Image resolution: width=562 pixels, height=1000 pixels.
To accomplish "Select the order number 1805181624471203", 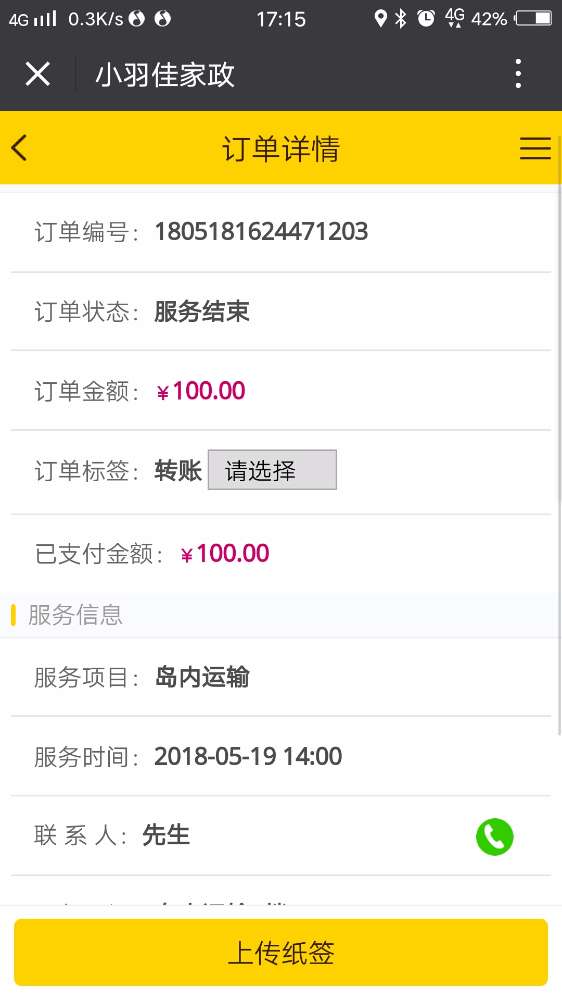I will [262, 232].
